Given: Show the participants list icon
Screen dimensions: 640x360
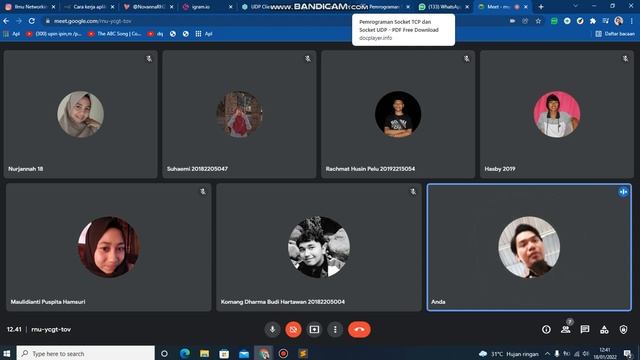Looking at the screenshot, I should click(x=565, y=329).
